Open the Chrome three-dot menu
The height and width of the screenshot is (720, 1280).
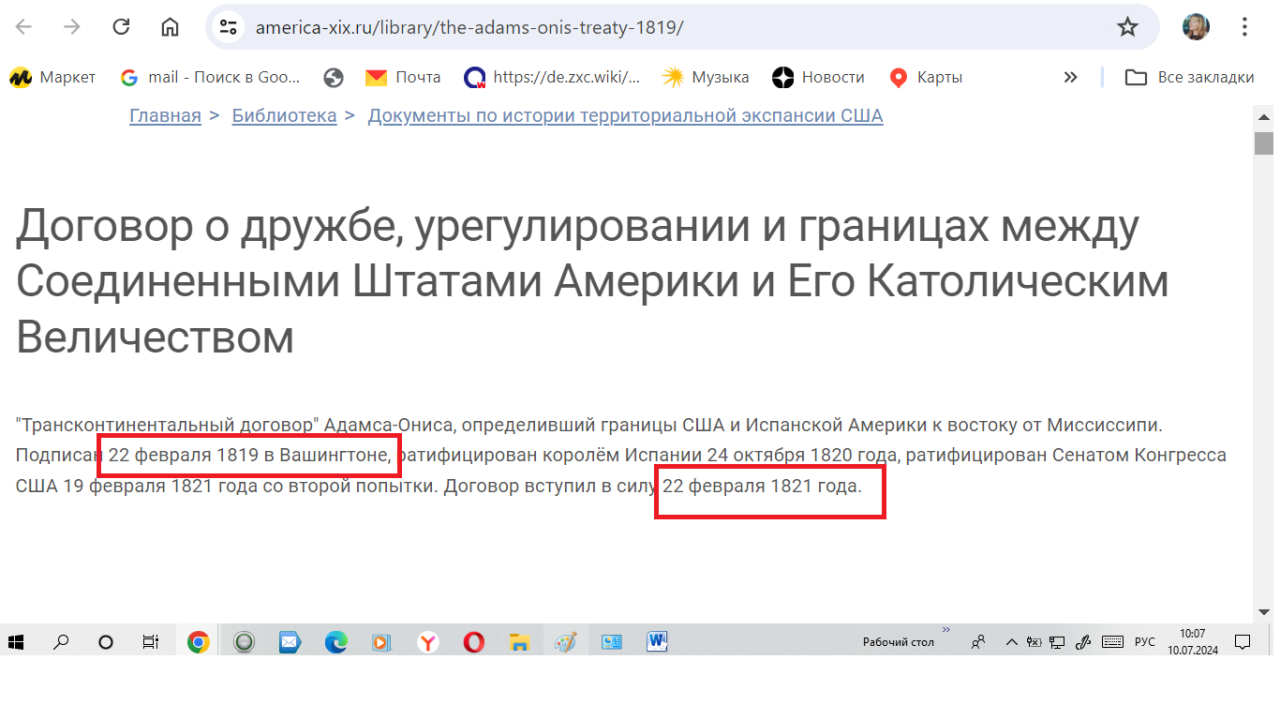tap(1245, 27)
